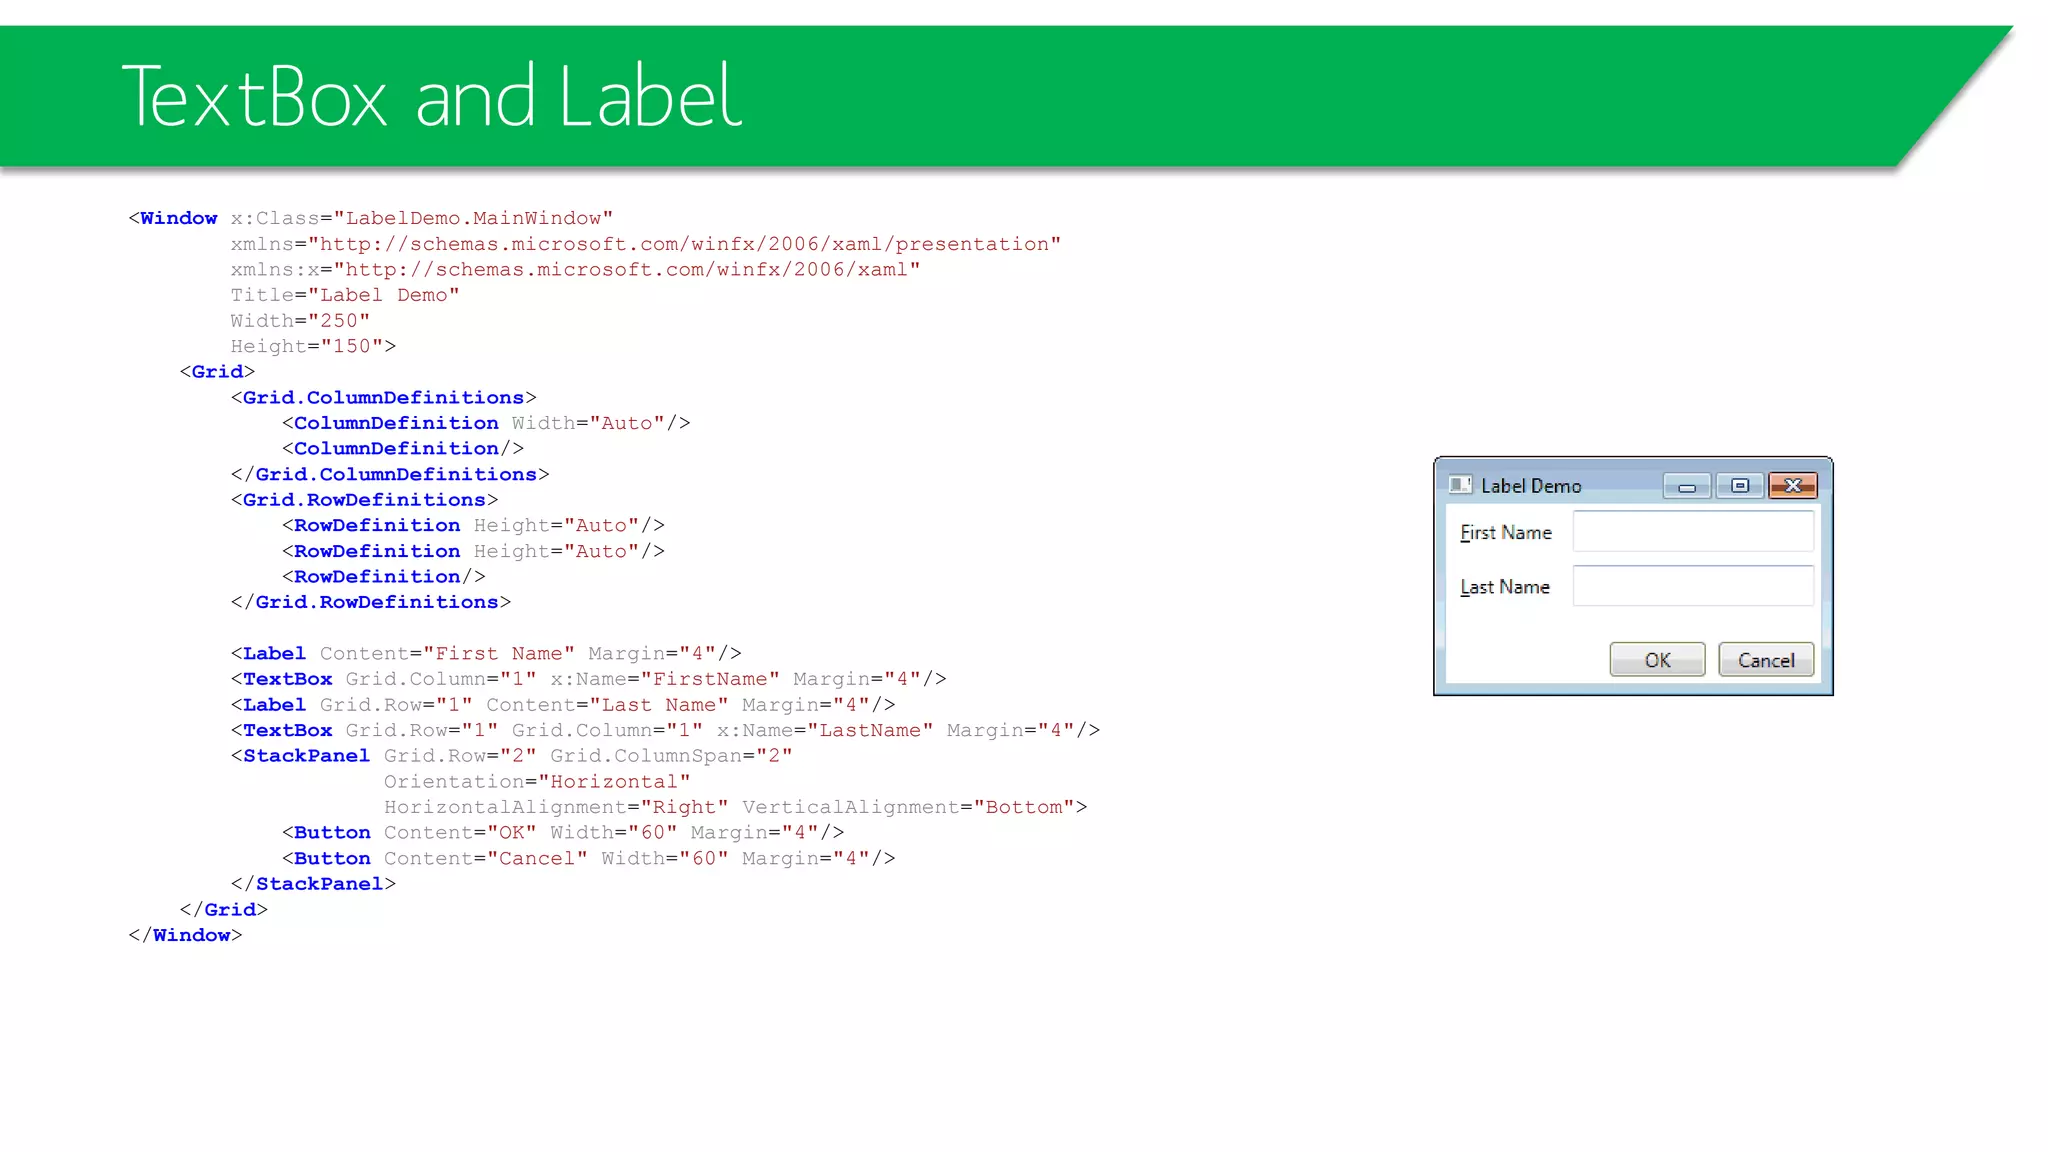Click the xmlns presentation schema URL
This screenshot has height=1152, width=2048.
coord(685,244)
